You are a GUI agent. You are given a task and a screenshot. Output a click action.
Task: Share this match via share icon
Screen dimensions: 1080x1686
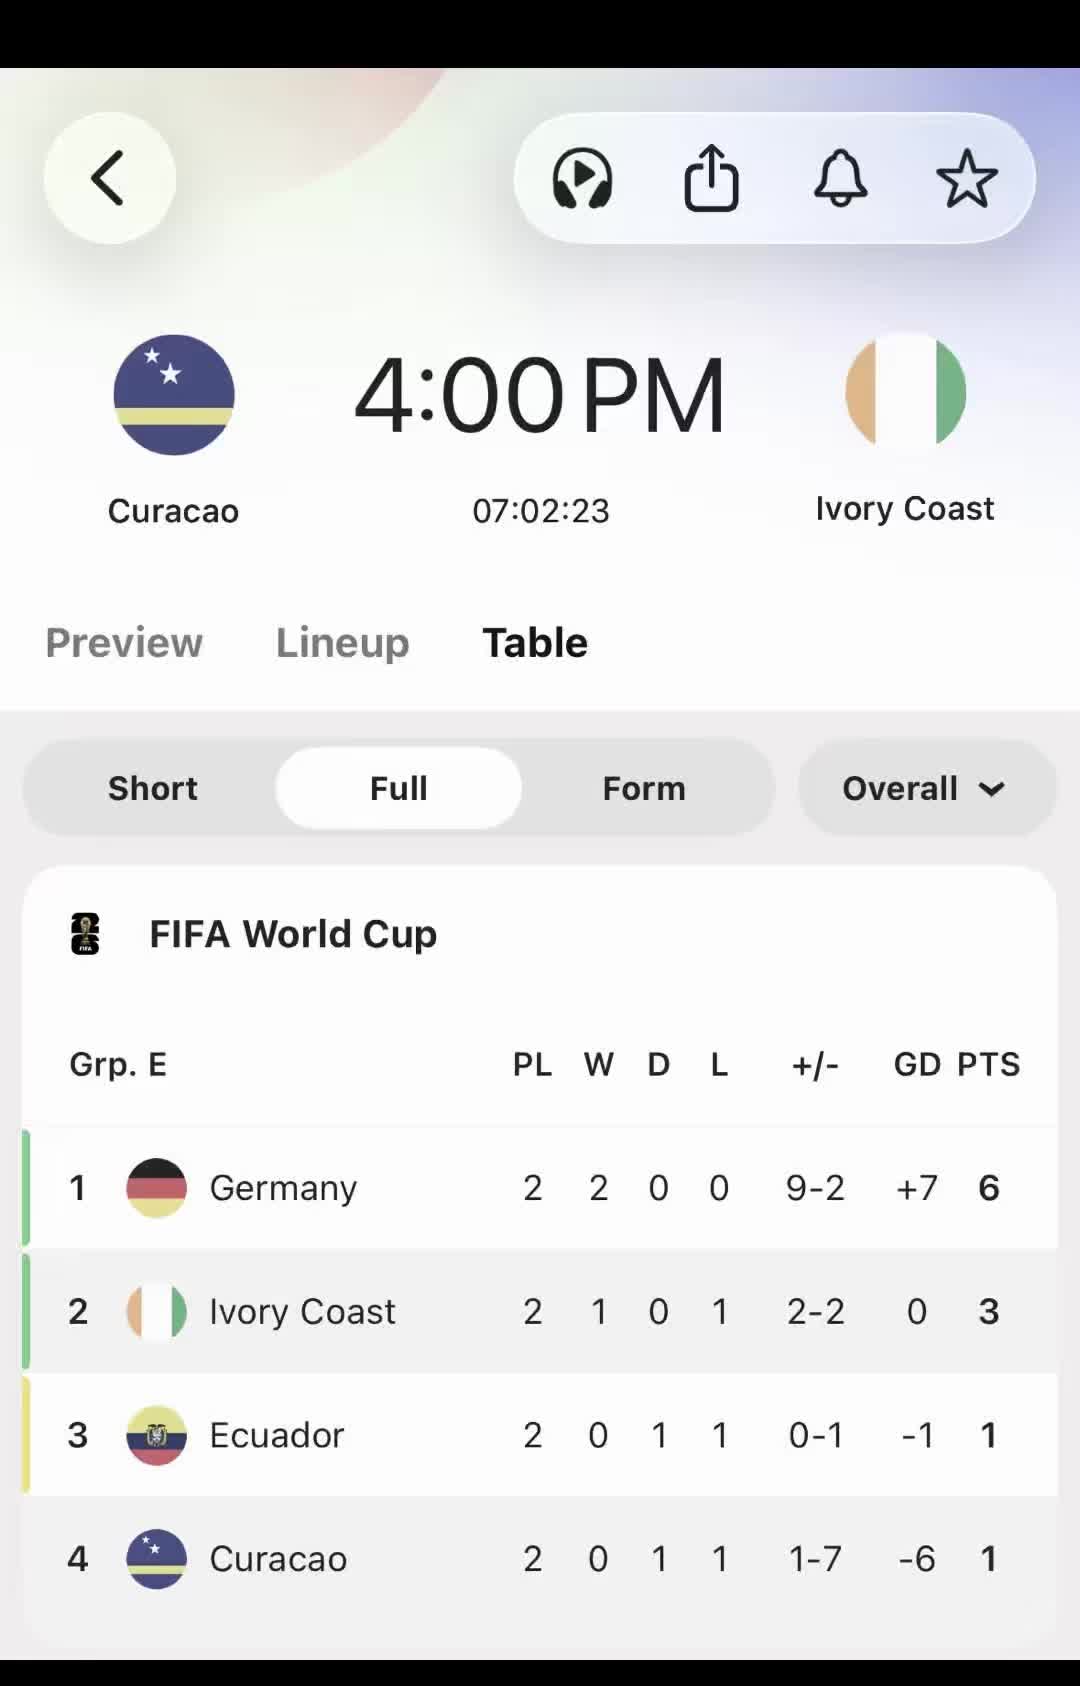pos(711,178)
